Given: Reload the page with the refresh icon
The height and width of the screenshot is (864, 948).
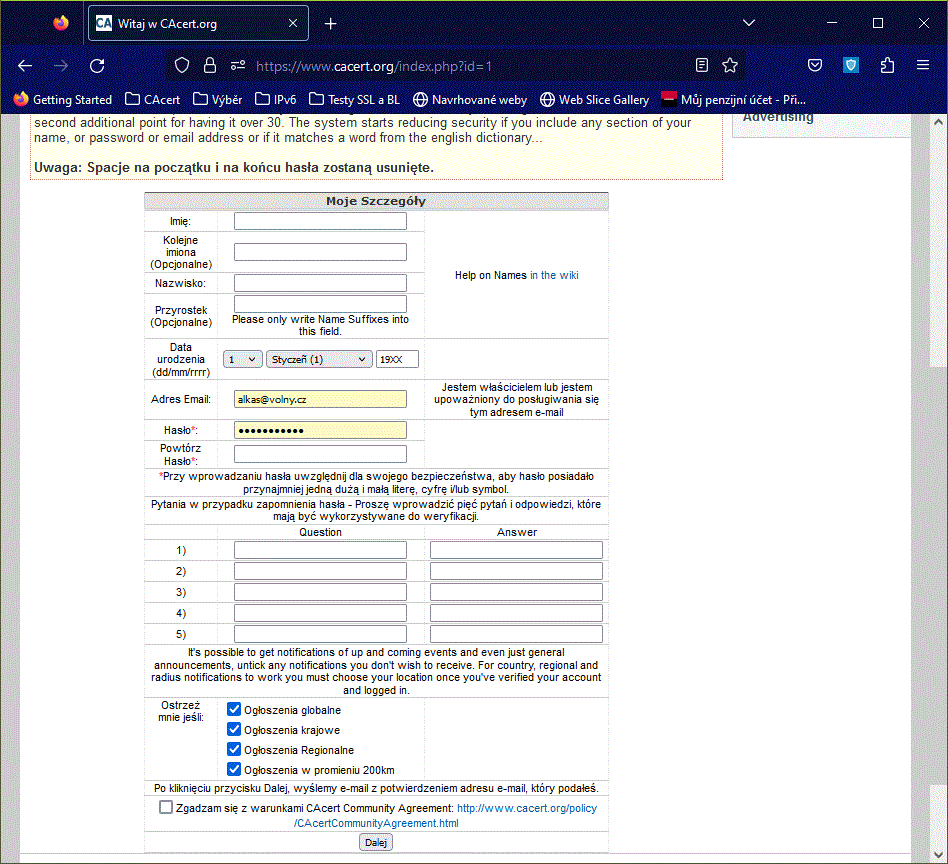Looking at the screenshot, I should pos(97,66).
